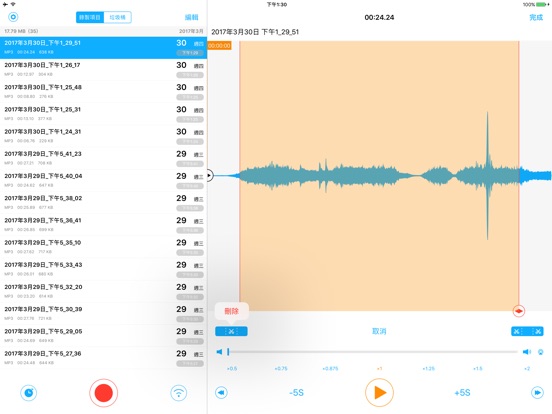Select recording 2017年3月29日_下午5_30_39
552x414 pixels.
coord(104,314)
